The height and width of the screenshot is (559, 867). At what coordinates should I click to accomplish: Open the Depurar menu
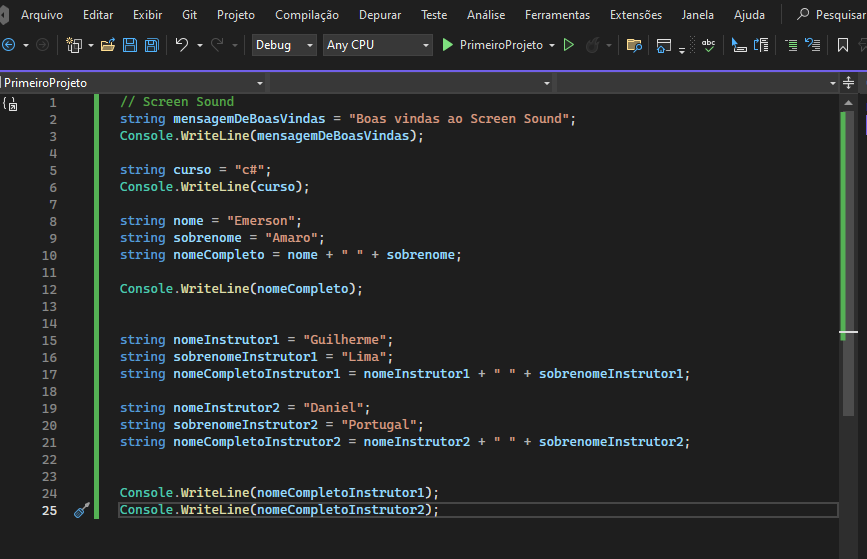tap(380, 15)
